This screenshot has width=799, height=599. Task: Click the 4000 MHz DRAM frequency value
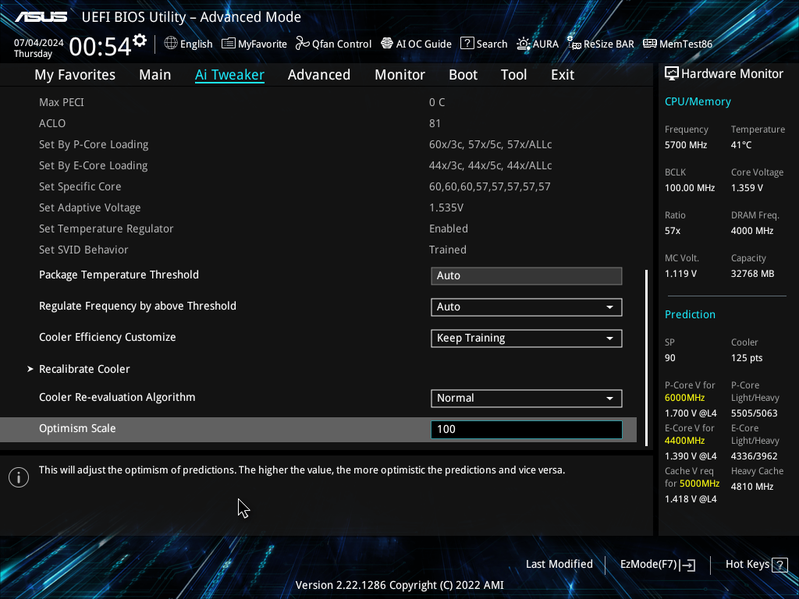[x=752, y=231]
